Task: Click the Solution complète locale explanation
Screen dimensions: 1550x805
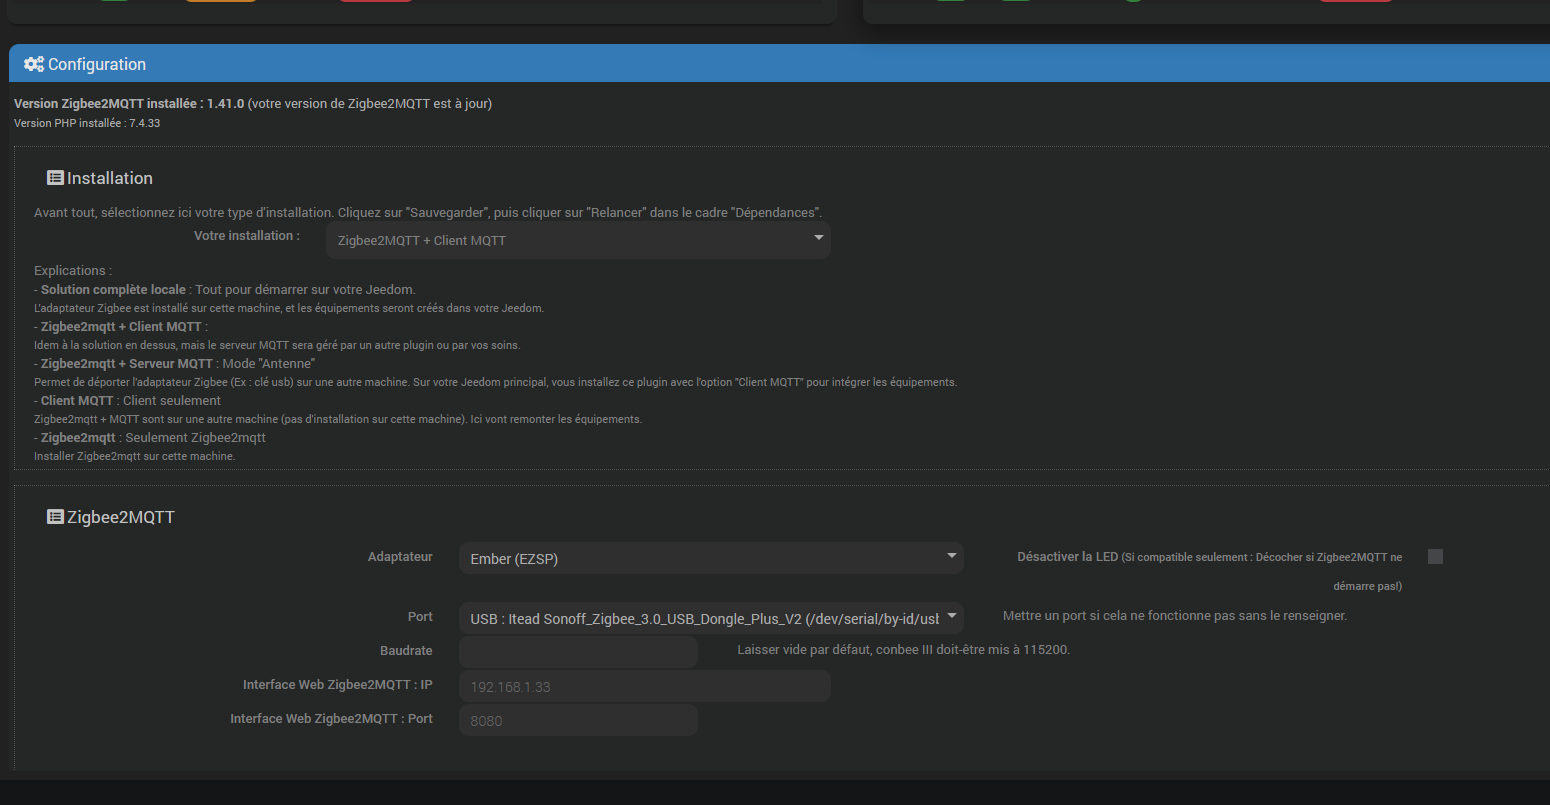Action: pyautogui.click(x=114, y=289)
